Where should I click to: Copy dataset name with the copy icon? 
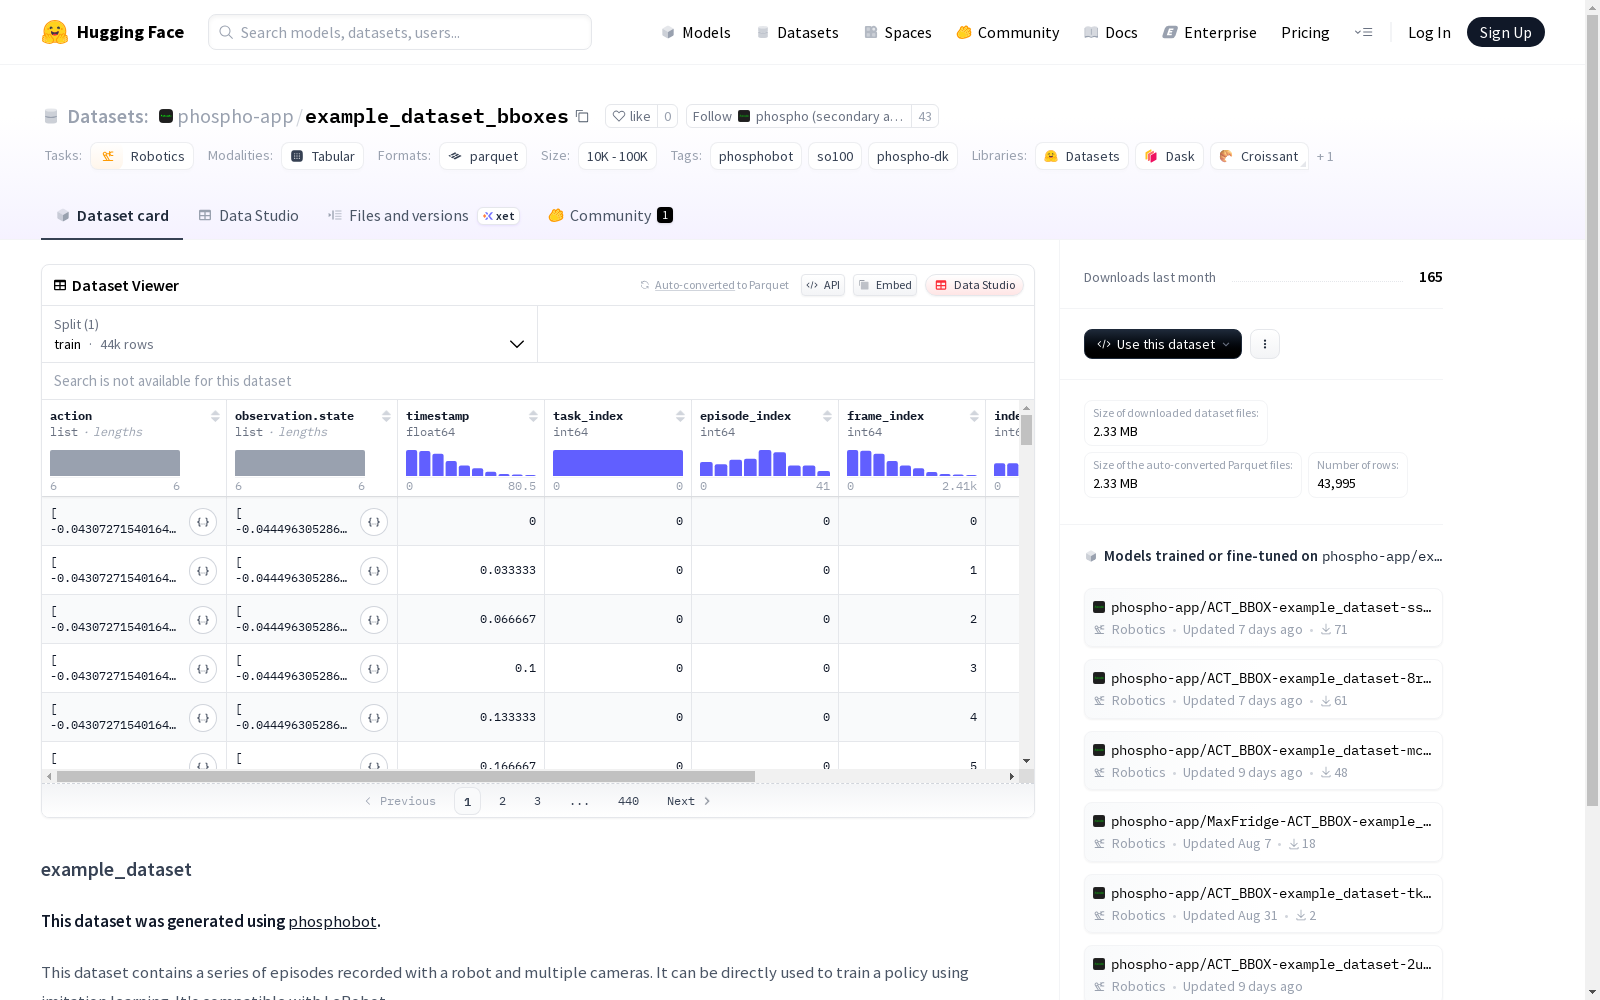[x=582, y=116]
